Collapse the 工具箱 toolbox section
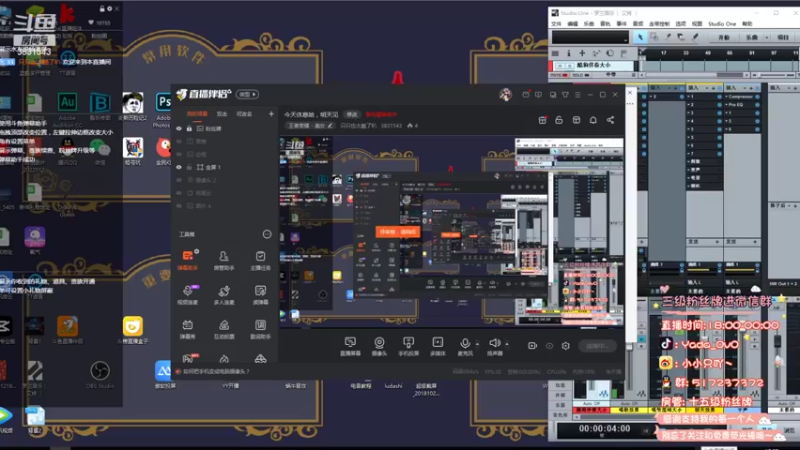 pyautogui.click(x=267, y=234)
